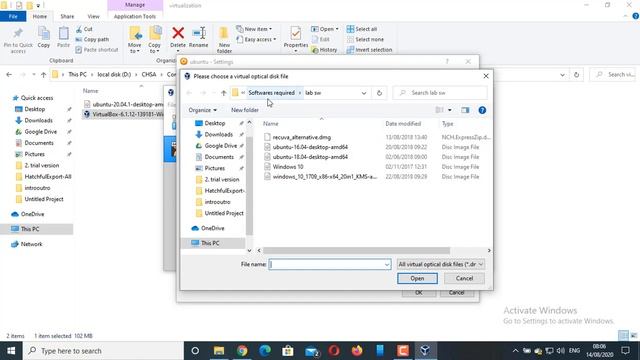640x360 pixels.
Task: Click the Paste icon in the ribbon
Action: (x=63, y=37)
